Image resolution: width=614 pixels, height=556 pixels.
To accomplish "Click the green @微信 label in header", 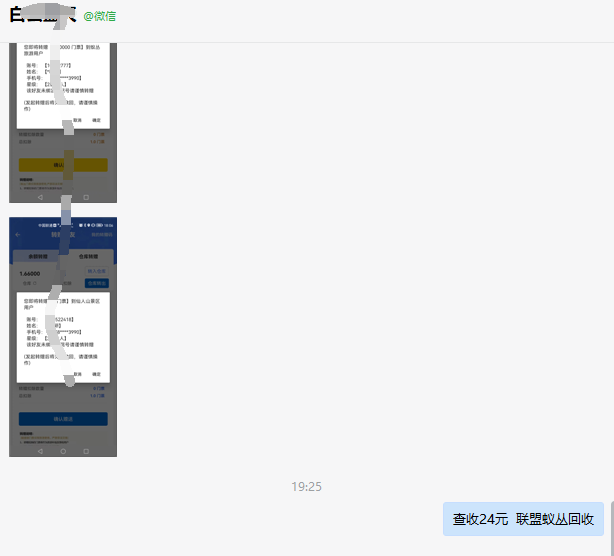I will (x=100, y=17).
